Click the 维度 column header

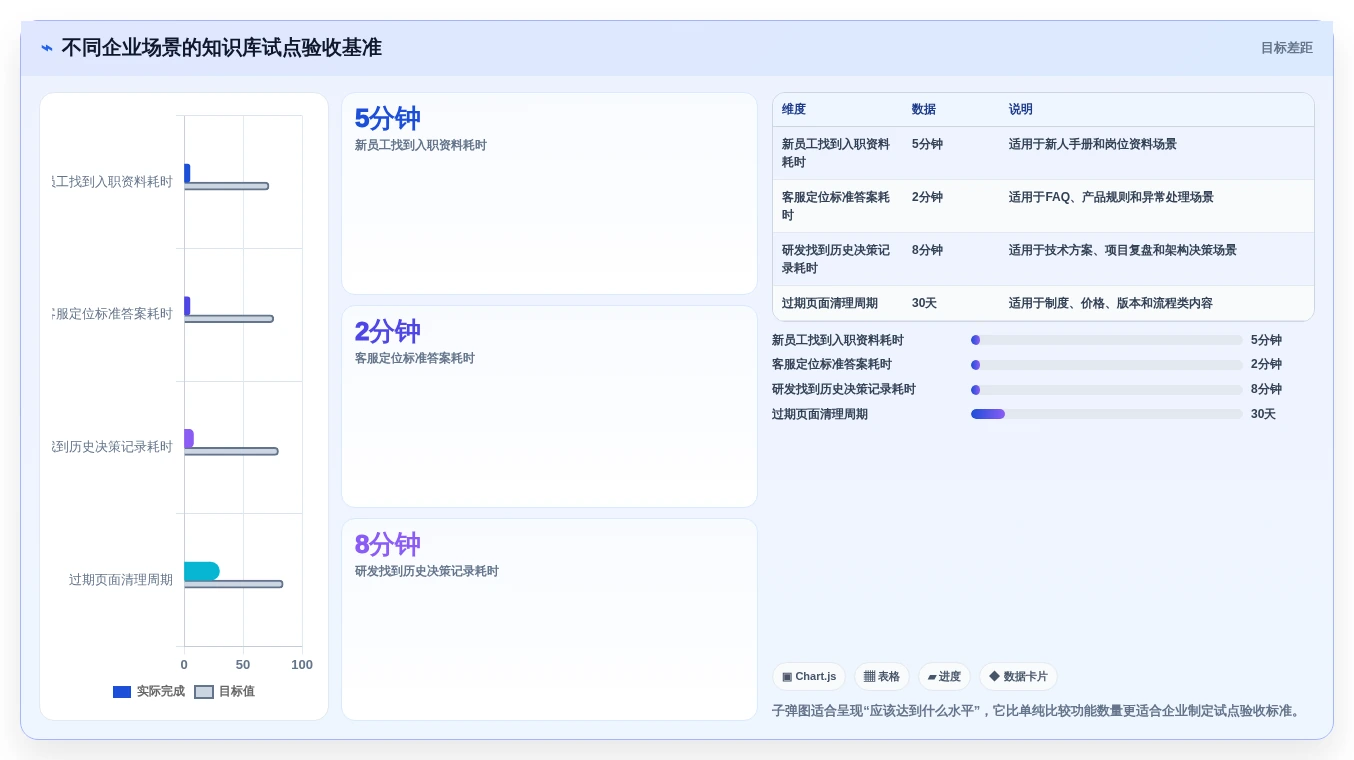(x=794, y=110)
